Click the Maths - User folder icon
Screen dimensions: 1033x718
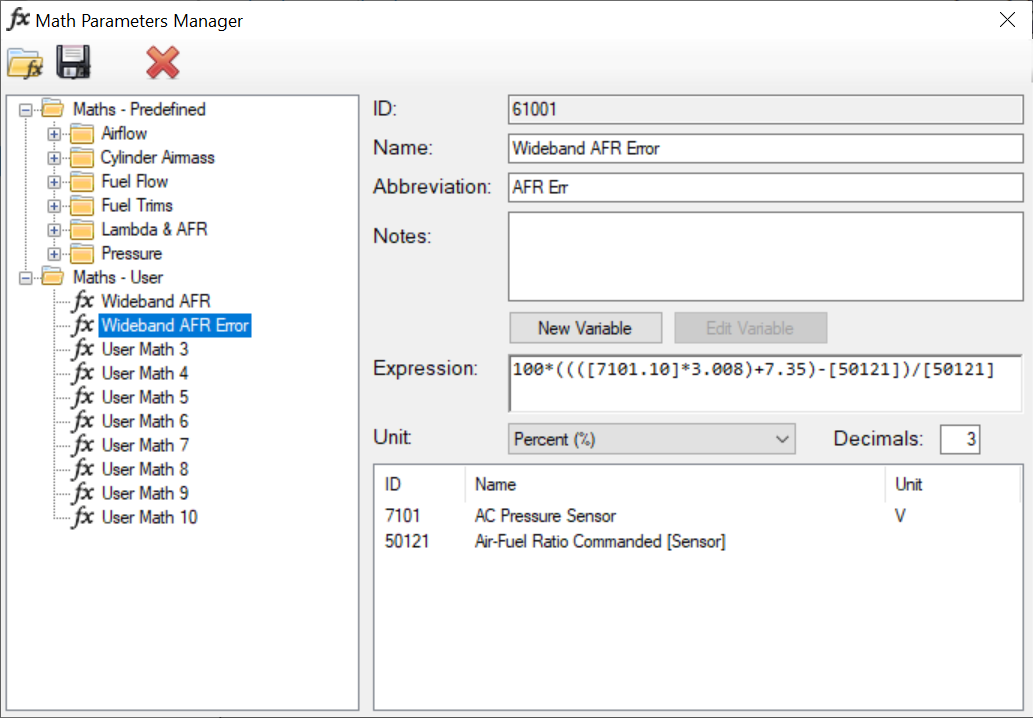pyautogui.click(x=53, y=277)
